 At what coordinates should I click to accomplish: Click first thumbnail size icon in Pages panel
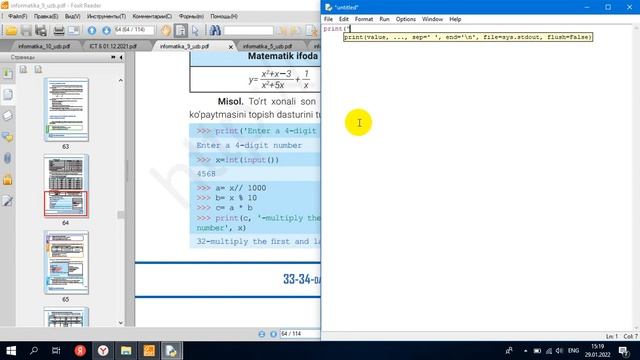24,69
